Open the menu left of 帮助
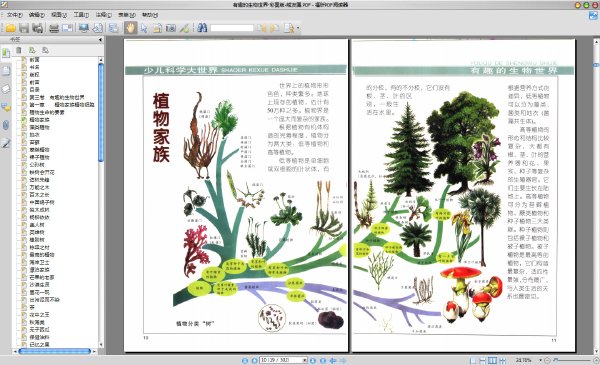The width and height of the screenshot is (600, 365). click(x=127, y=15)
